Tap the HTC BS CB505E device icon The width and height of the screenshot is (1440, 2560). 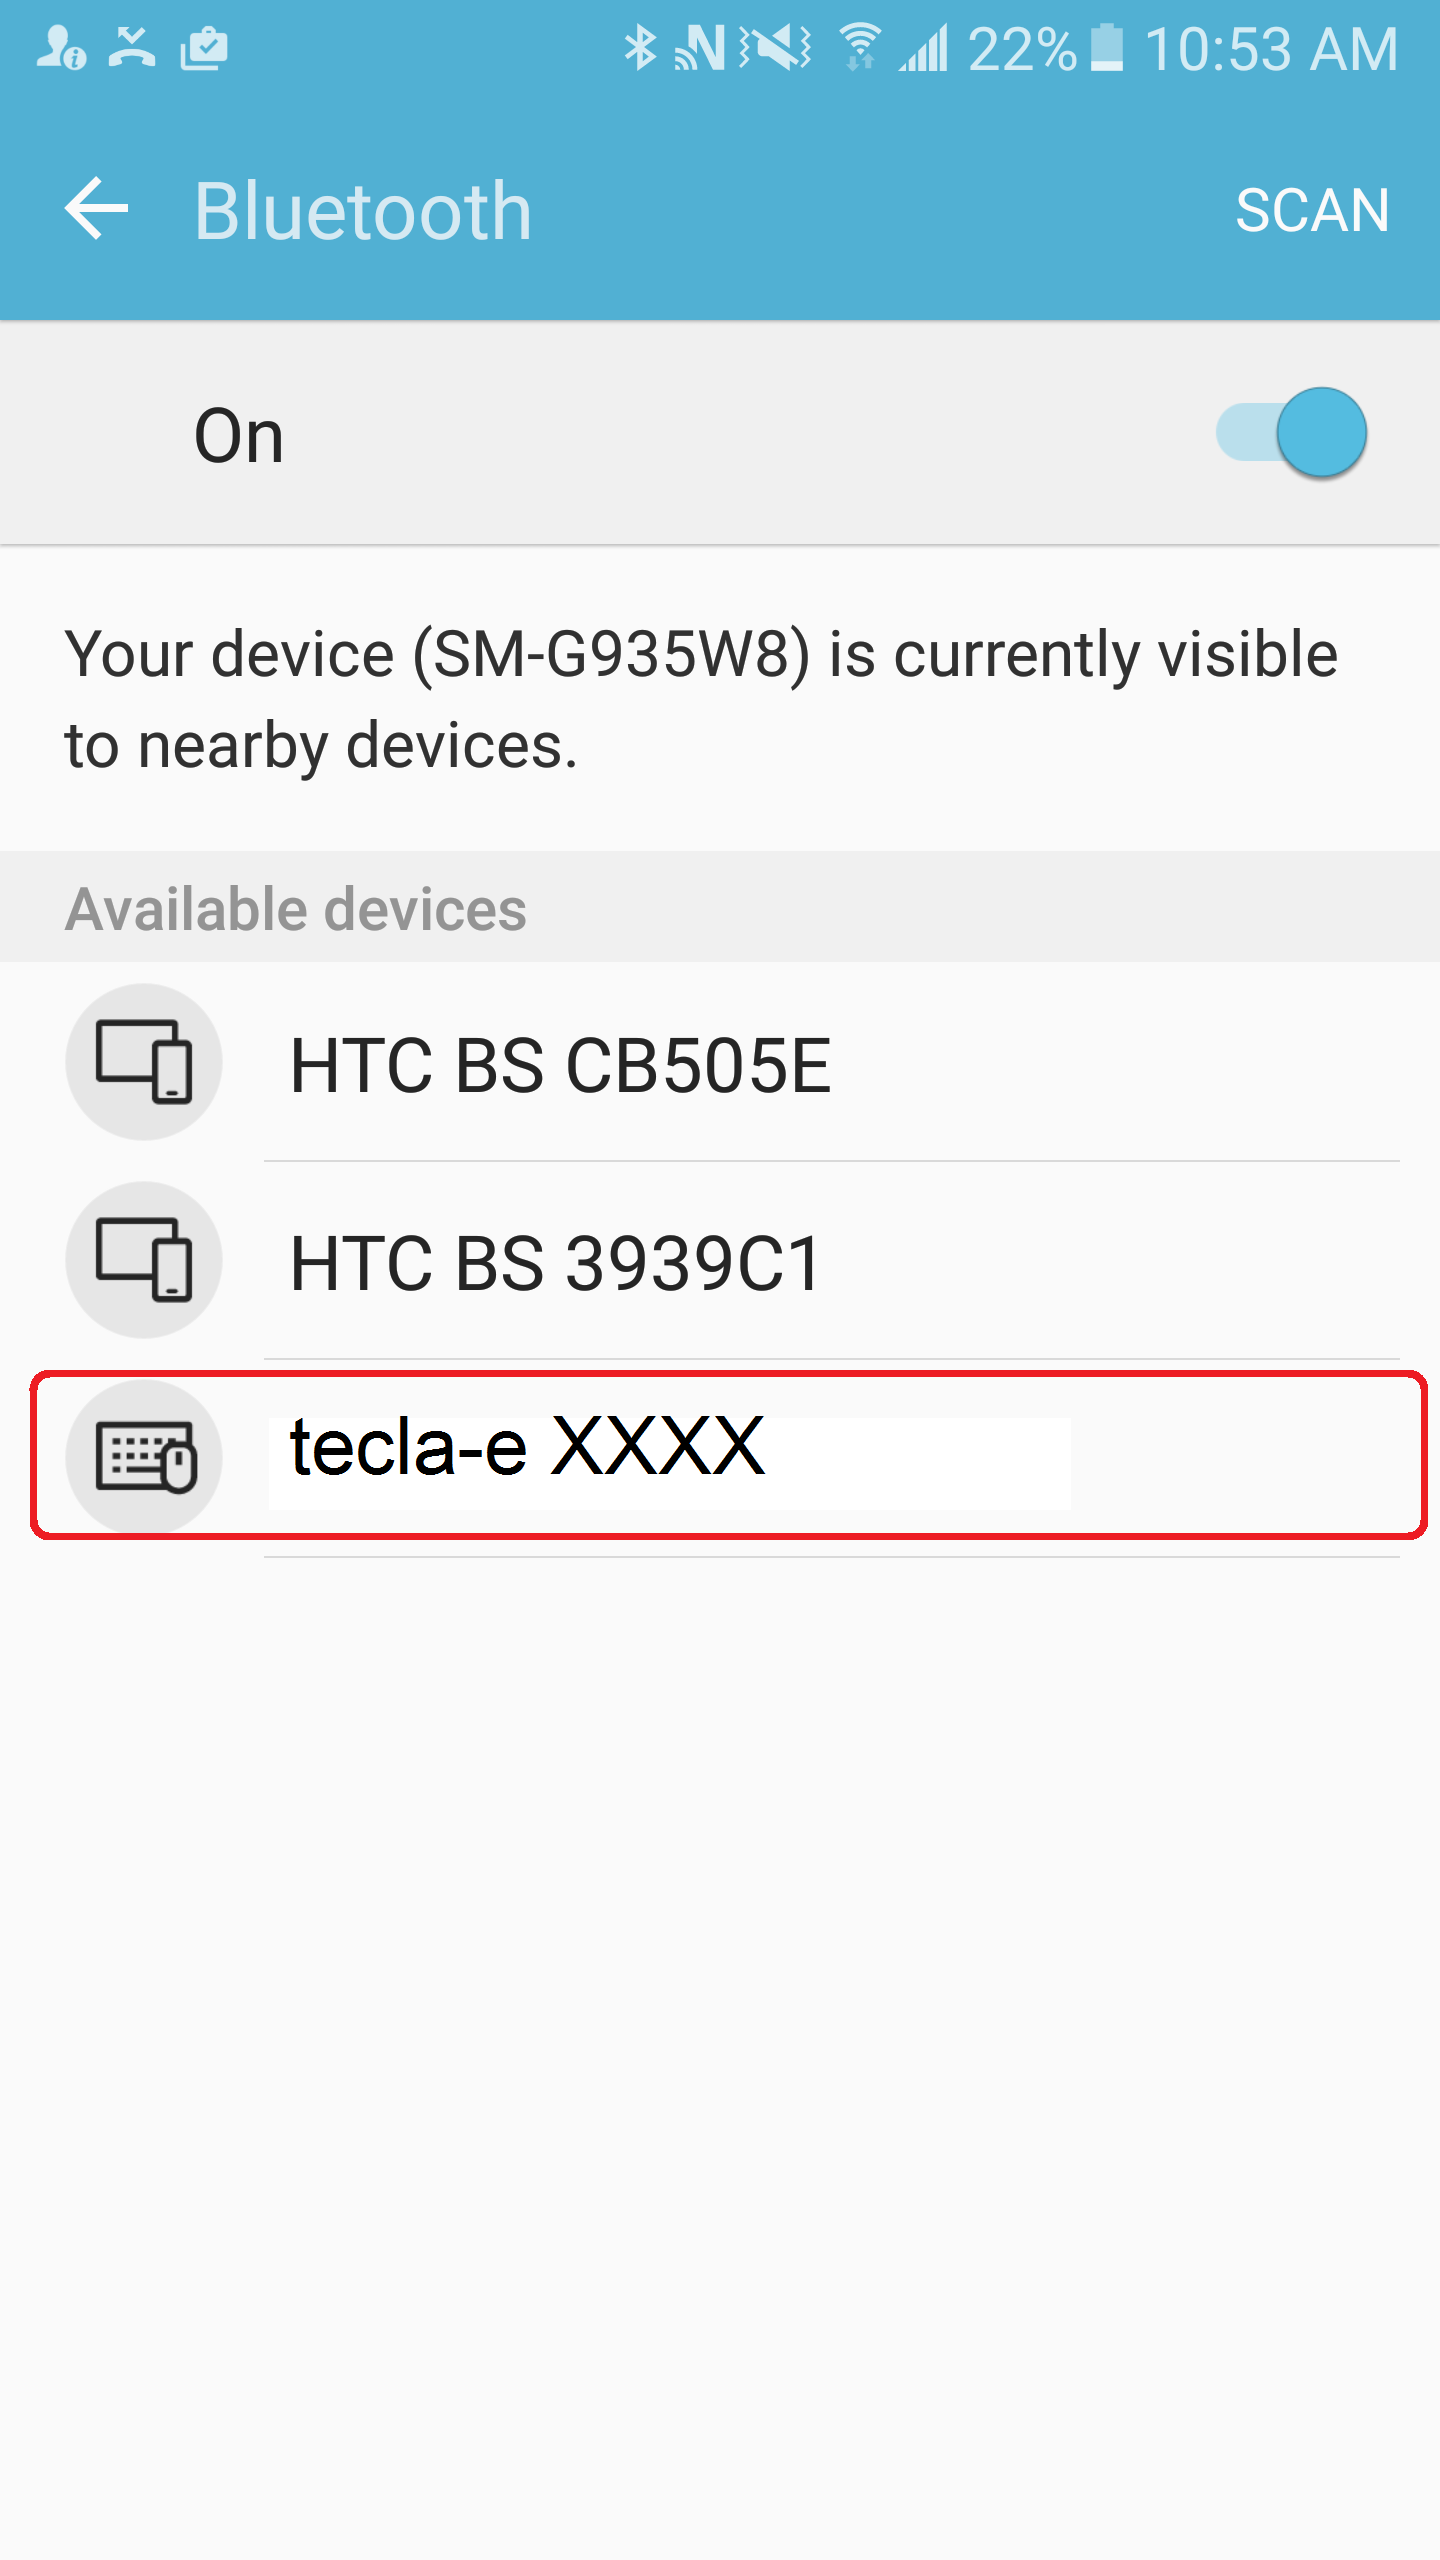tap(144, 1062)
